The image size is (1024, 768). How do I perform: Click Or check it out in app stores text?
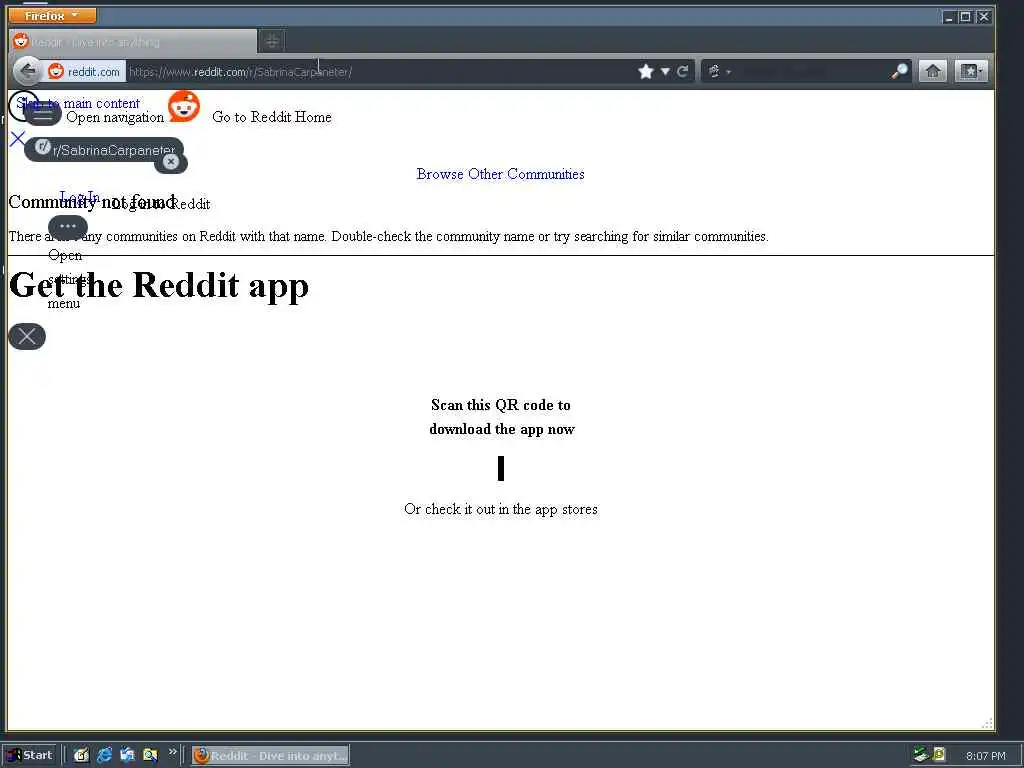point(501,509)
